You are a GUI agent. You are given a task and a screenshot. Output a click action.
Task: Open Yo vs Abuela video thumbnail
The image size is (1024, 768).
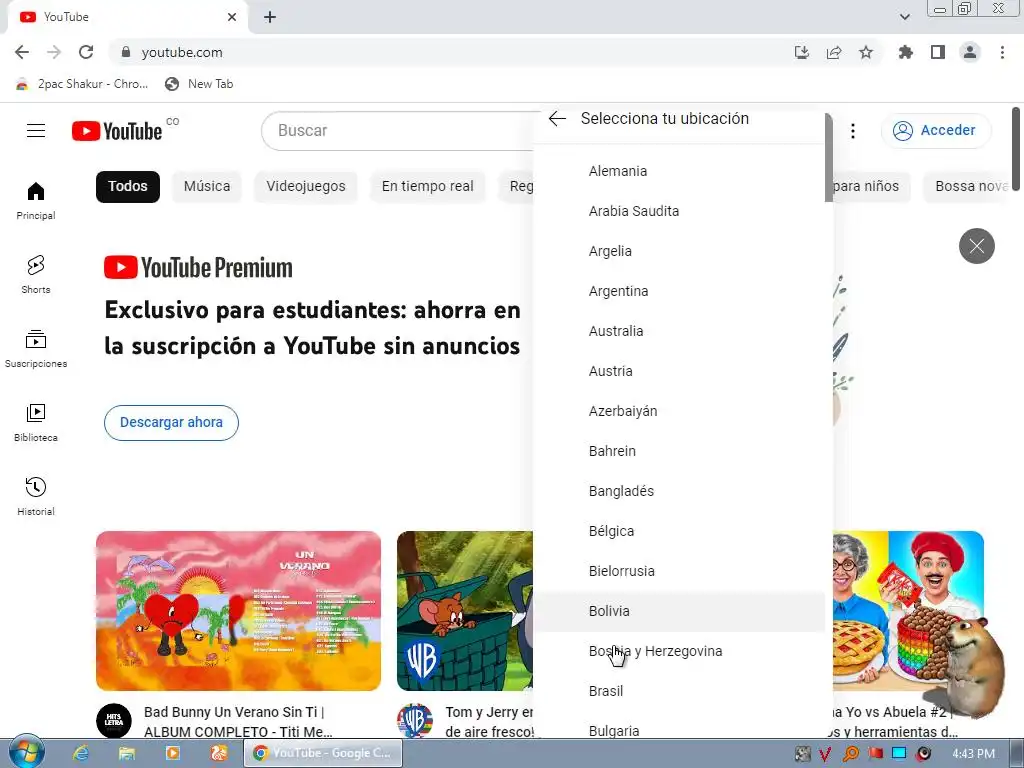click(909, 611)
